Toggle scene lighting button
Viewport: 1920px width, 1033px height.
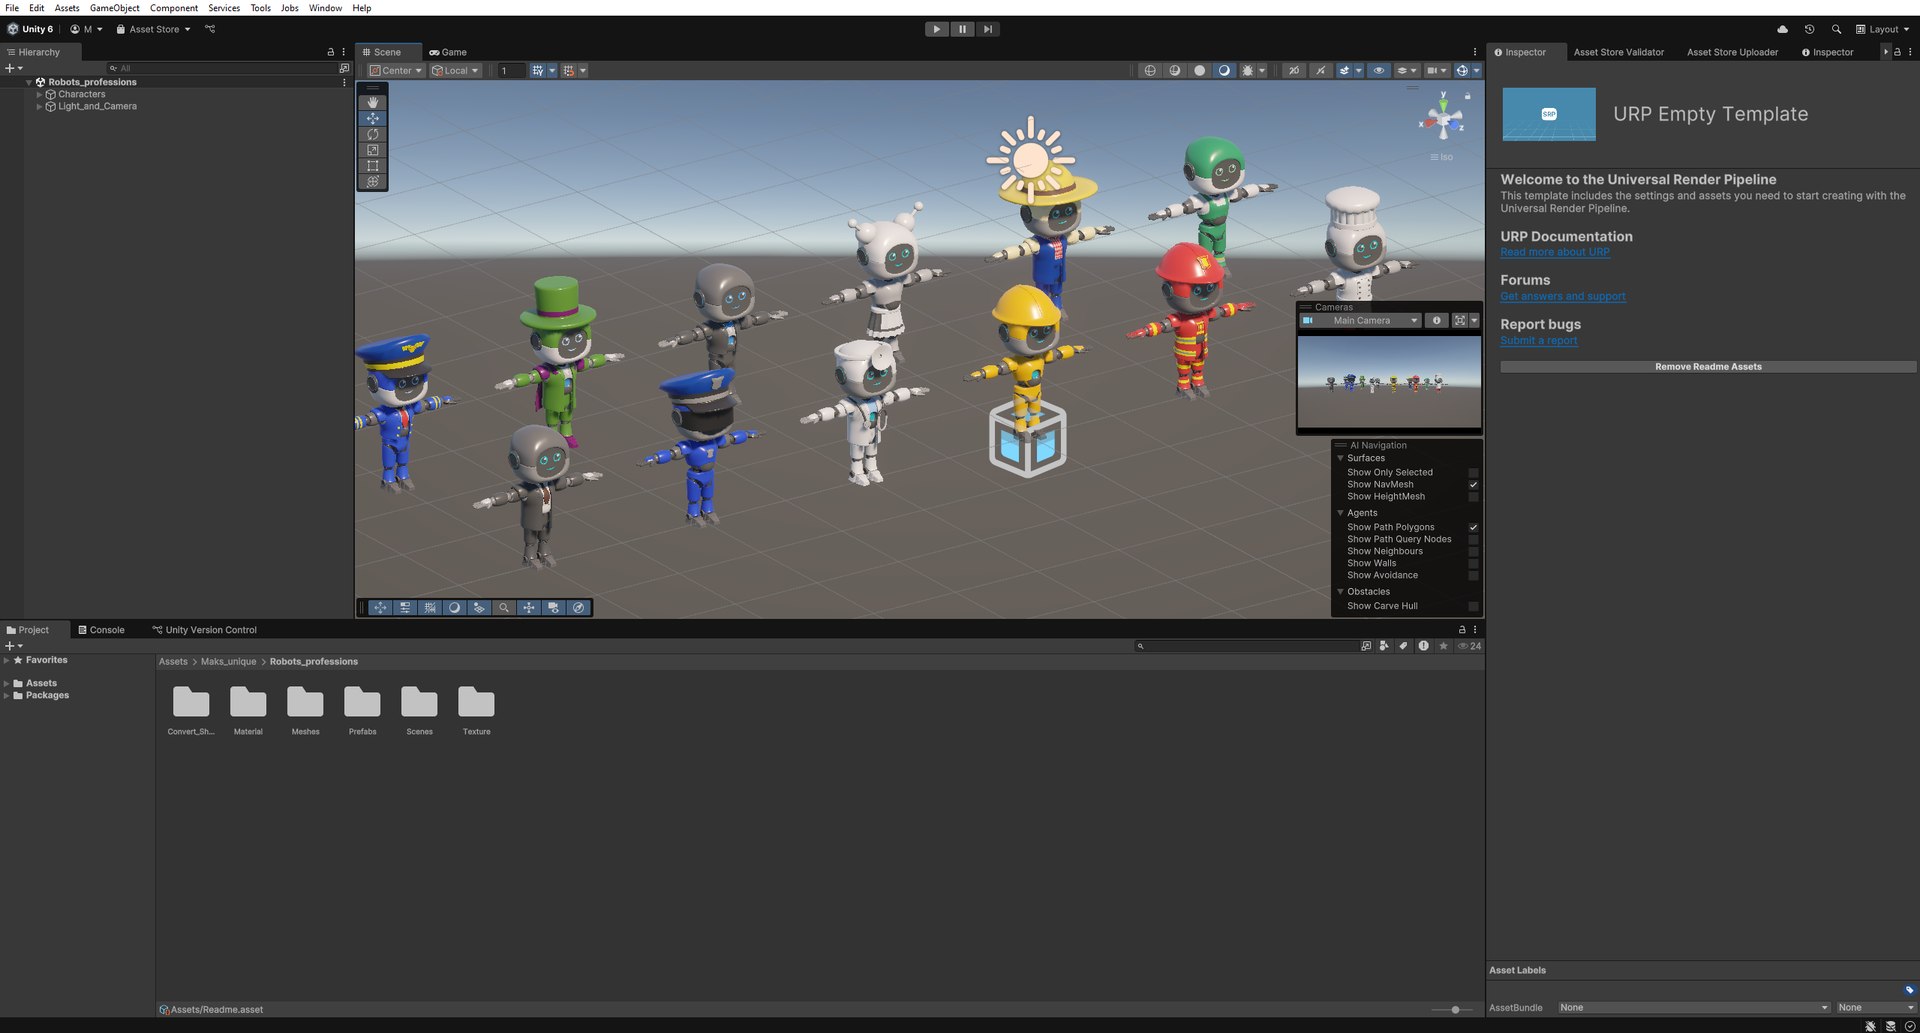pos(1321,70)
